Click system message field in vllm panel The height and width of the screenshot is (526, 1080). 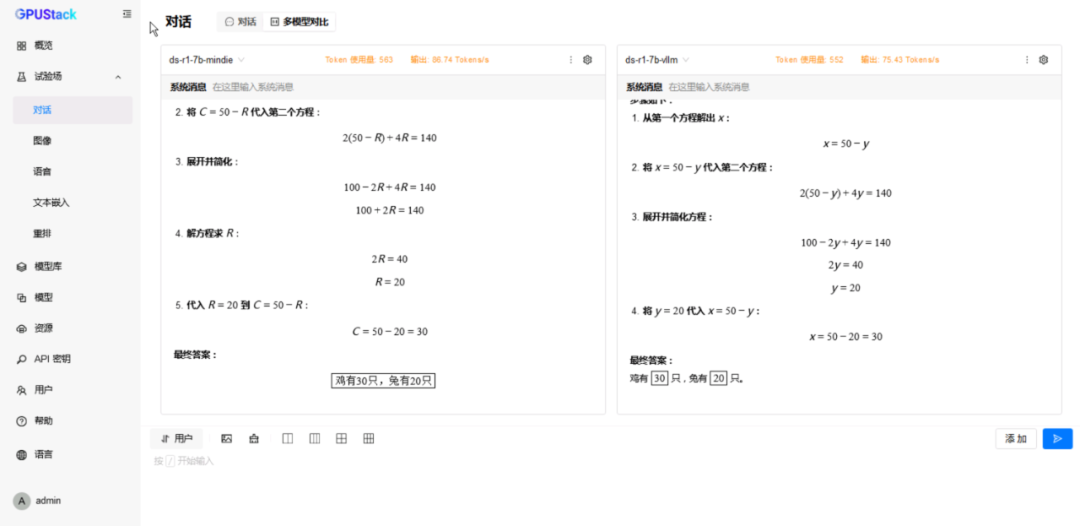pos(839,87)
